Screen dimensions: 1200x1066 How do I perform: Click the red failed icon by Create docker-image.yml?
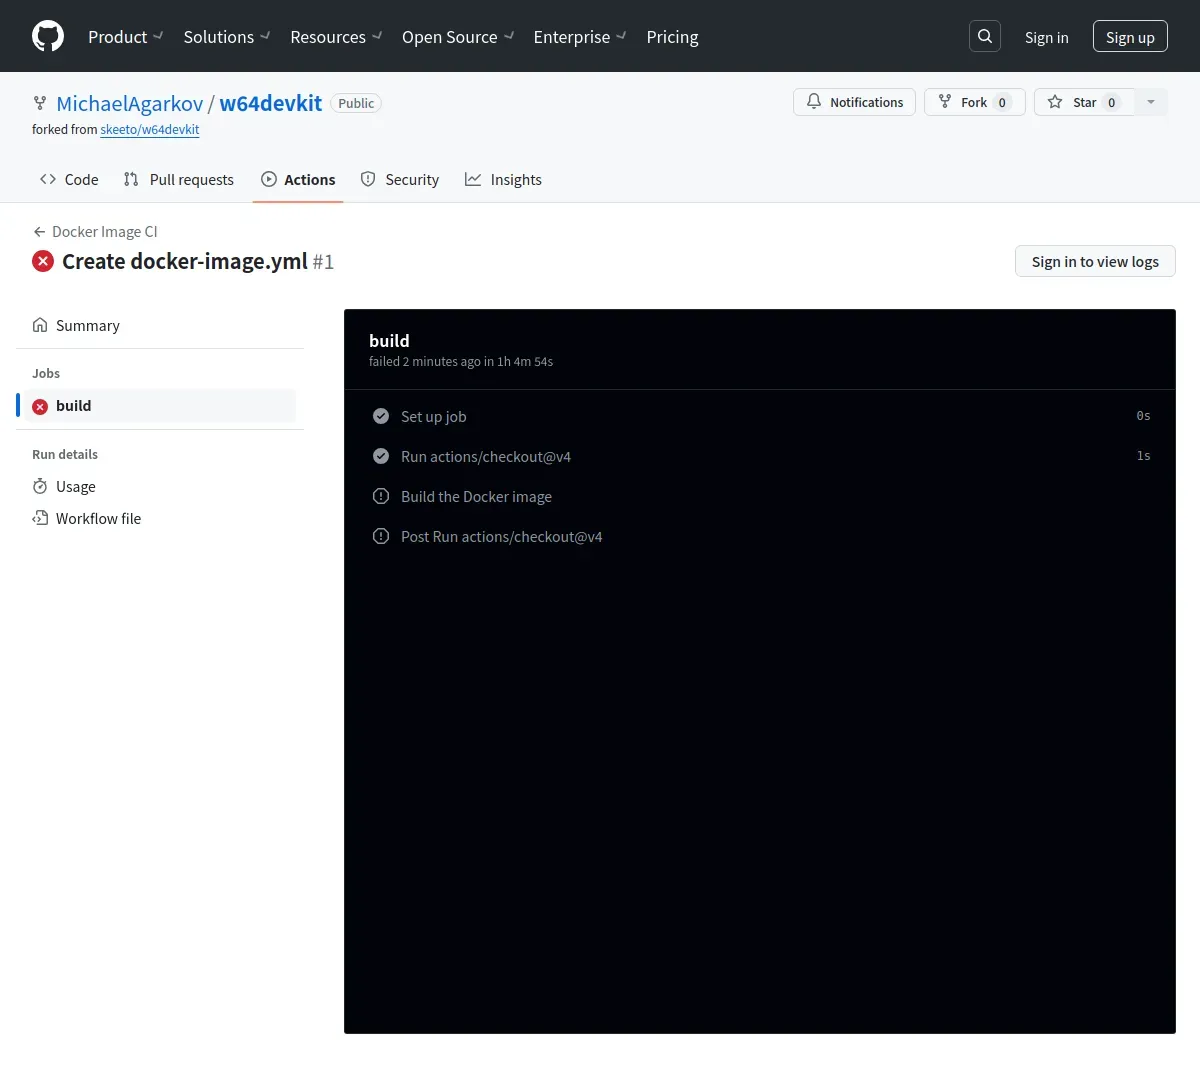[43, 261]
